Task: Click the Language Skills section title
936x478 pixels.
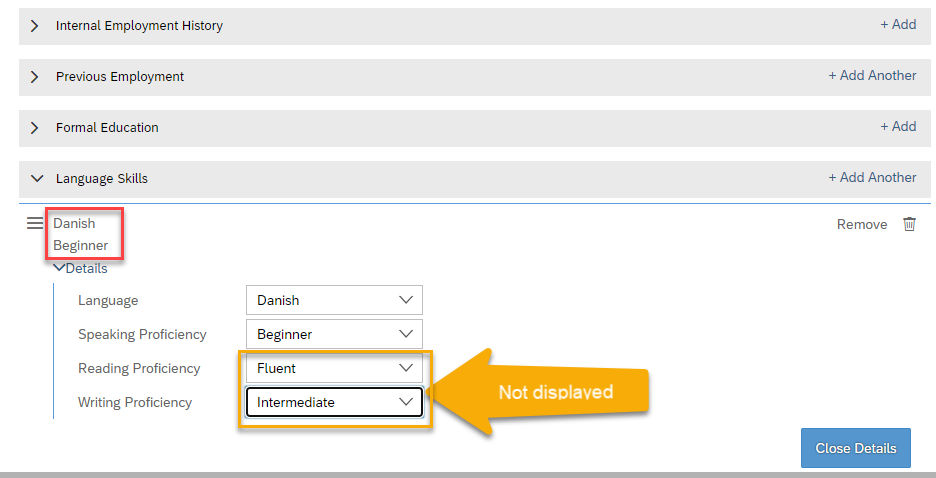Action: [101, 178]
